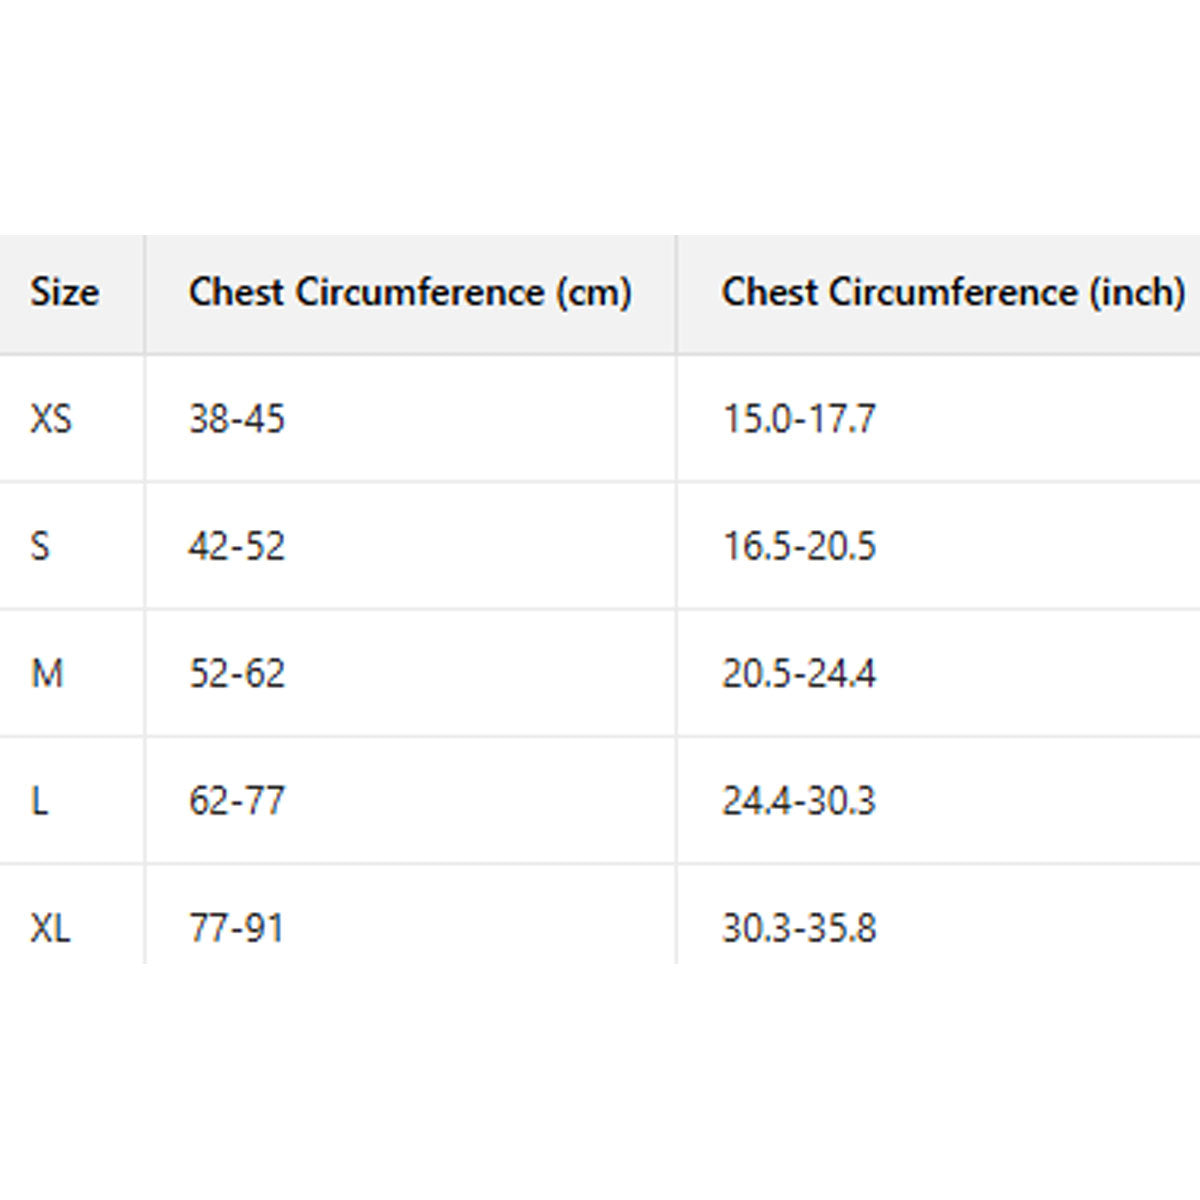Select the XL size cell
Screen dimensions: 1200x1200
coord(50,928)
